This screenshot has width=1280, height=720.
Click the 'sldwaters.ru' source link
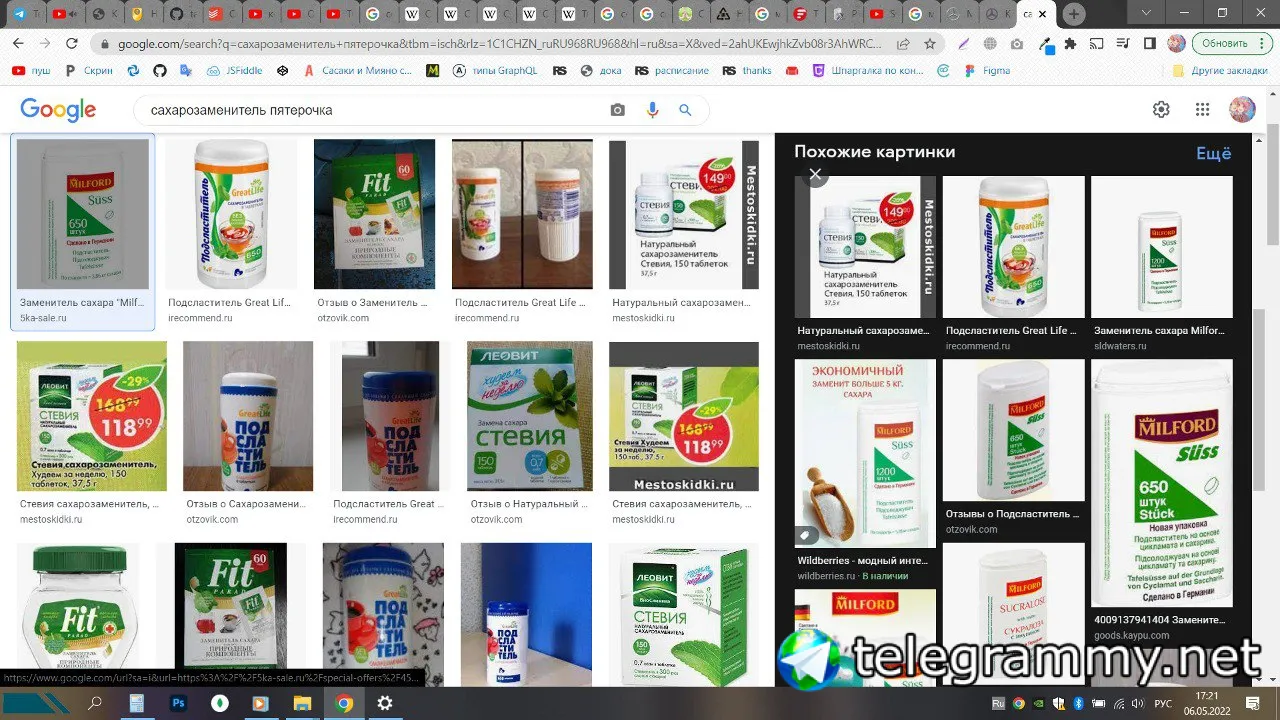[x=1120, y=346]
